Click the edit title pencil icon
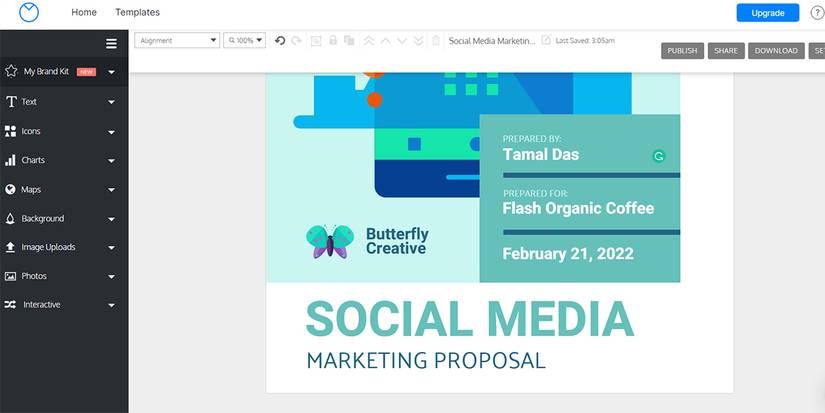This screenshot has height=413, width=825. pyautogui.click(x=546, y=40)
